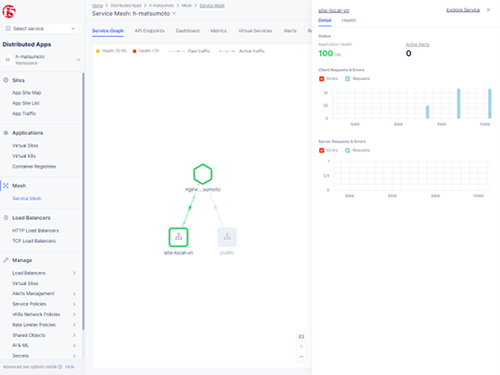Toggle Errors checkbox in Client Requests chart
Screen dimensions: 500x375
pyautogui.click(x=322, y=79)
